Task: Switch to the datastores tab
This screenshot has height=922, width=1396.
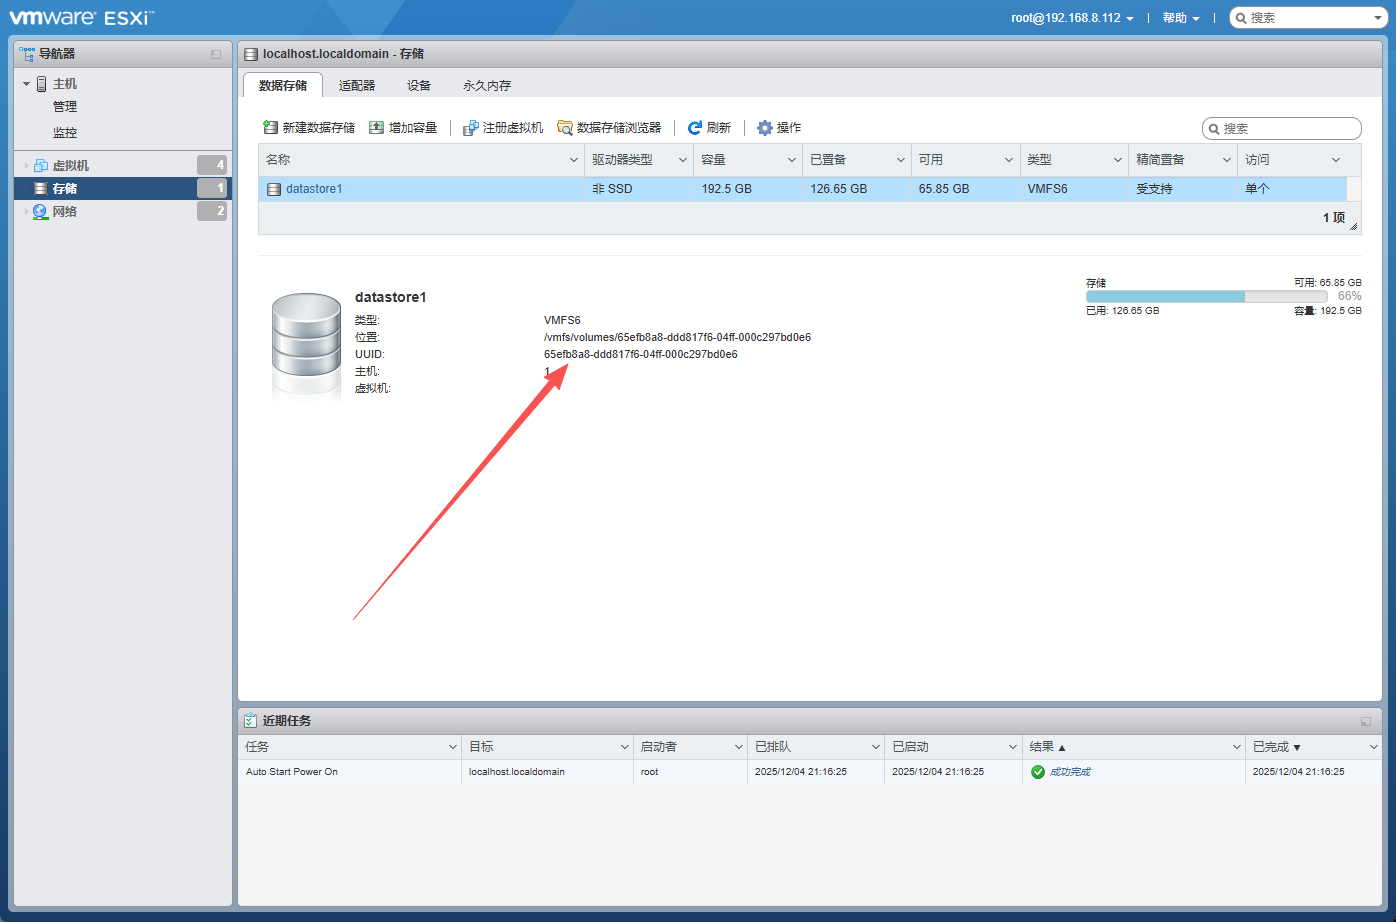Action: (x=283, y=85)
